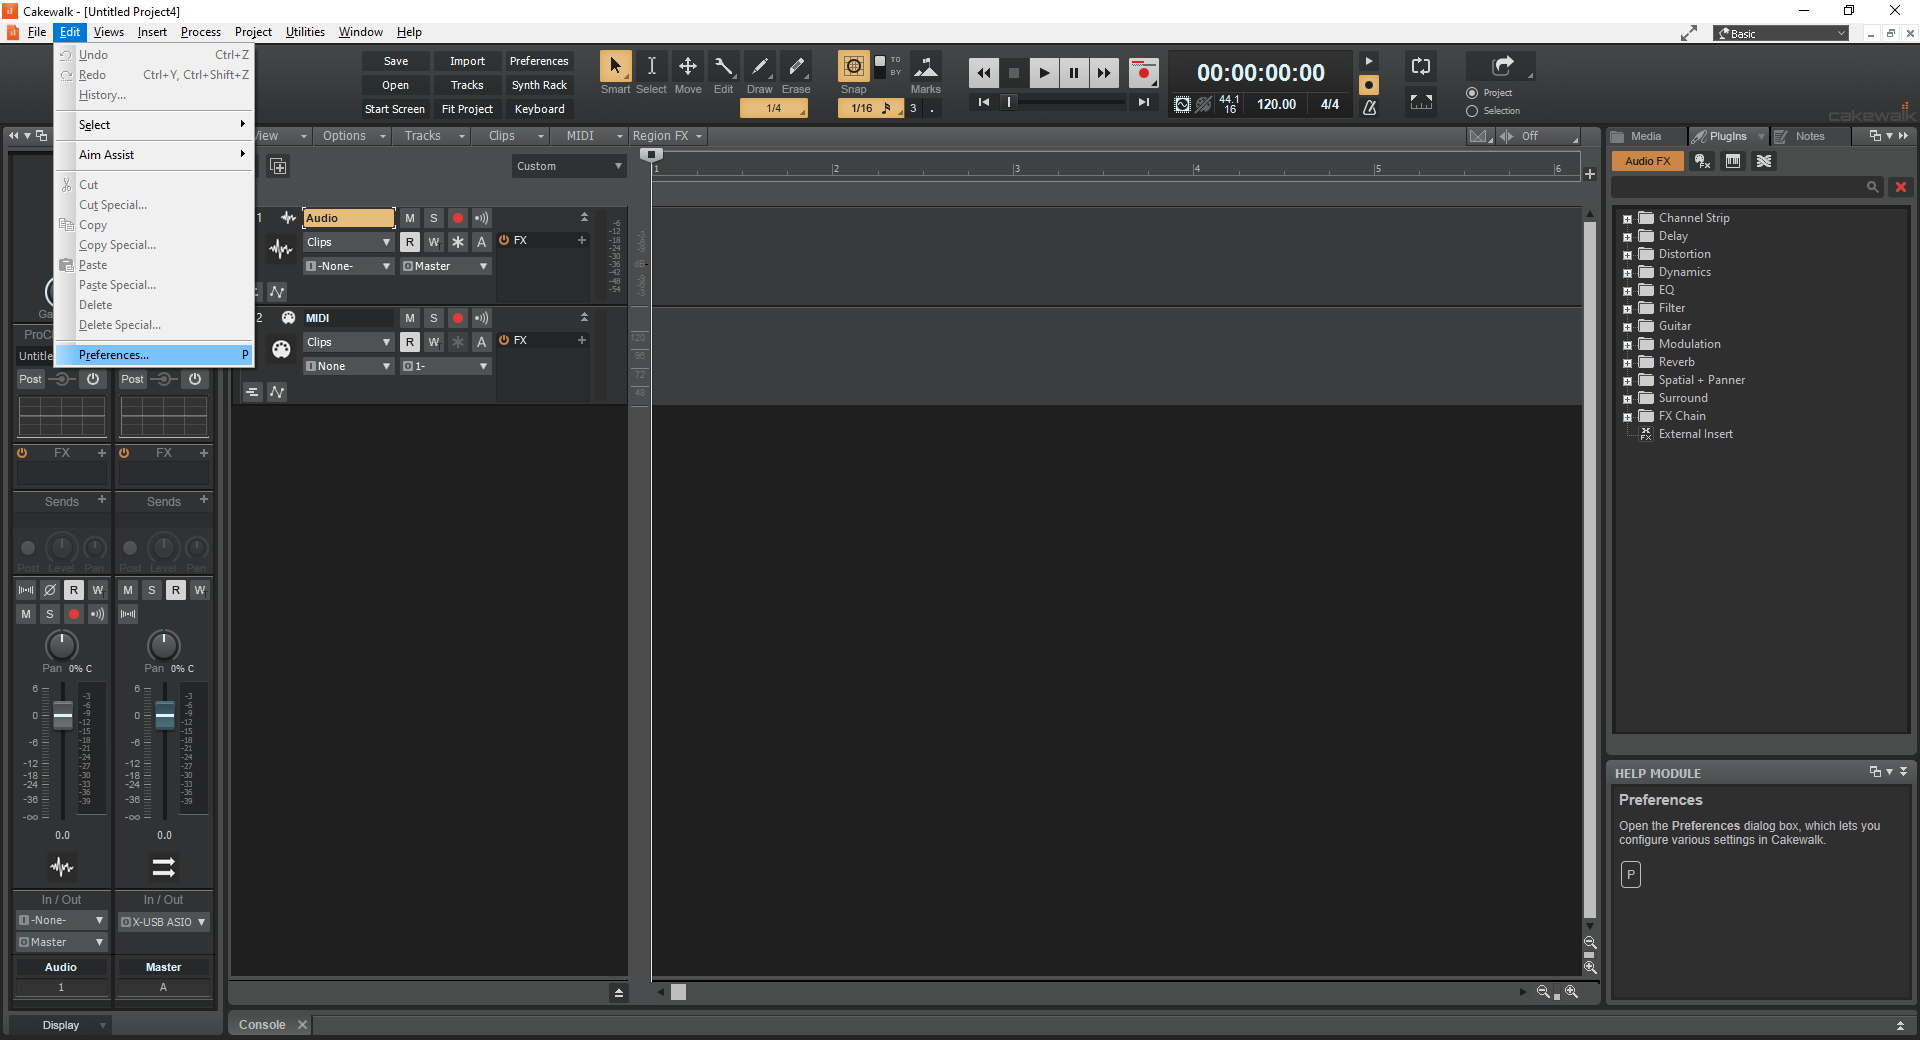
Task: Click the Audio strip Pan knob
Action: (x=62, y=645)
